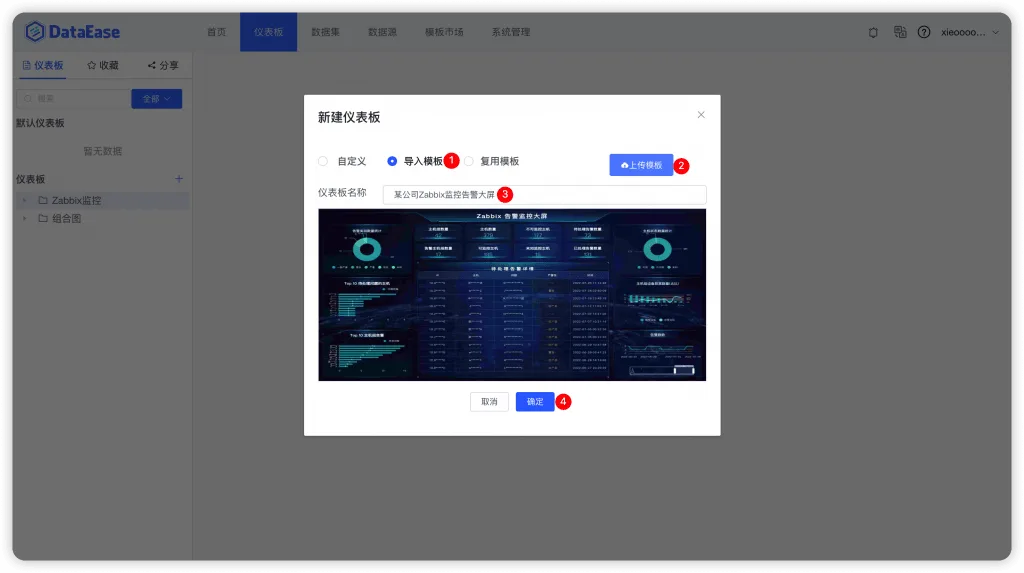Open the help question mark icon
Viewport: 1024px width, 573px height.
[x=923, y=32]
